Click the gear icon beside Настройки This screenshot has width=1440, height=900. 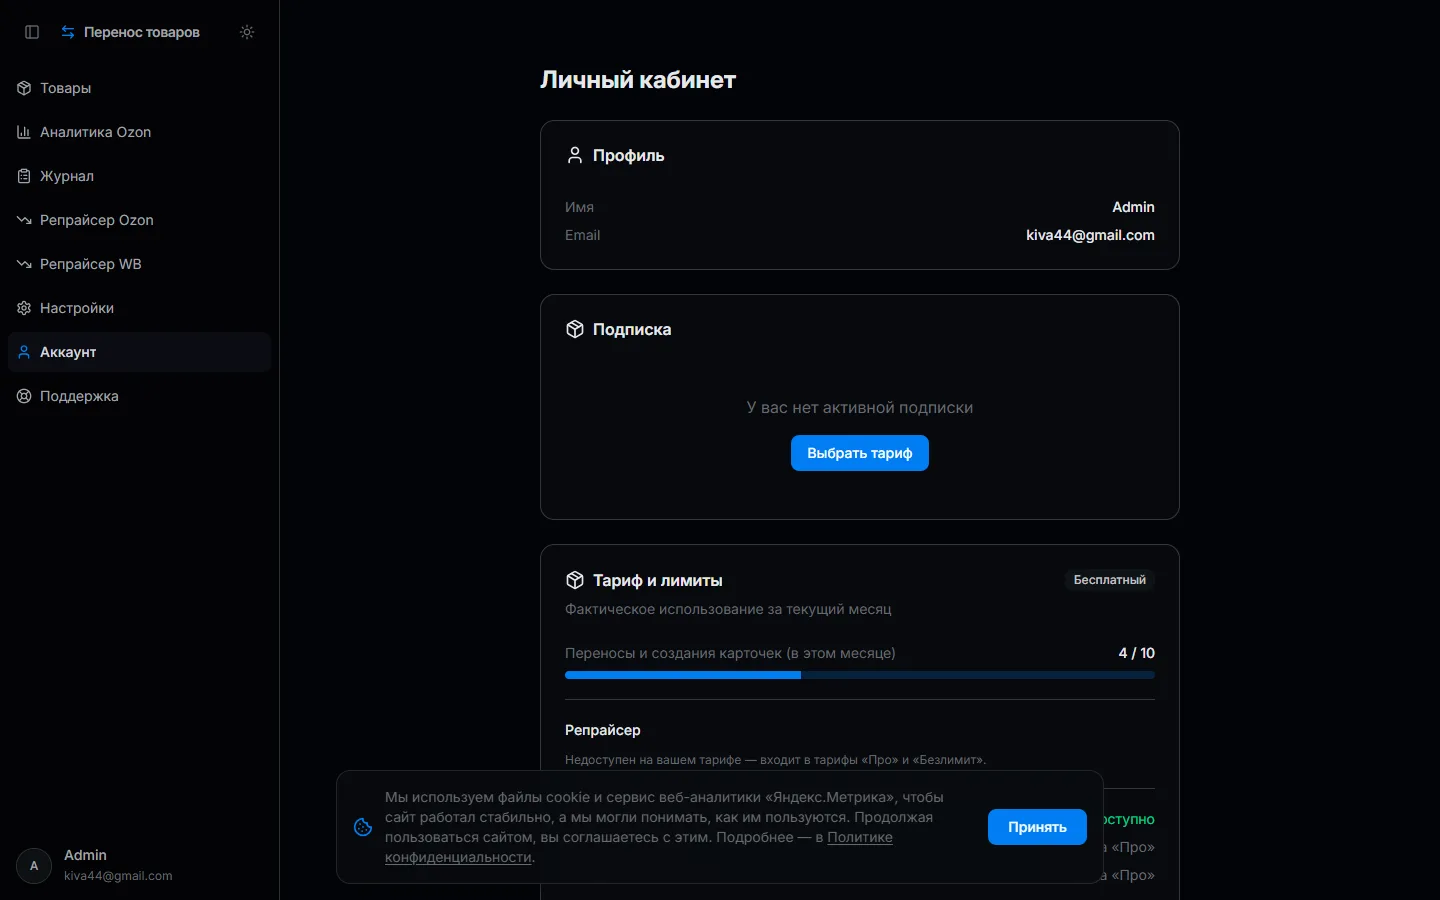24,308
